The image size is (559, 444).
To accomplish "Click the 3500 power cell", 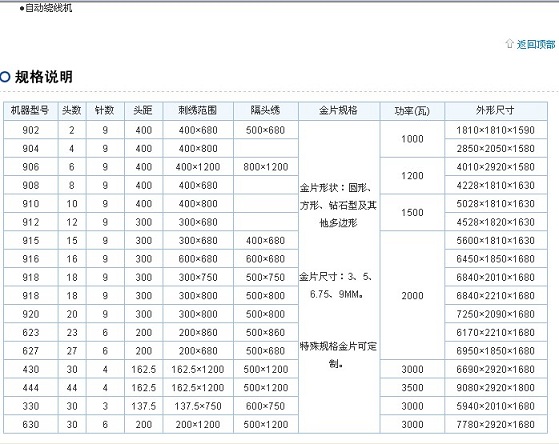I will [x=412, y=388].
